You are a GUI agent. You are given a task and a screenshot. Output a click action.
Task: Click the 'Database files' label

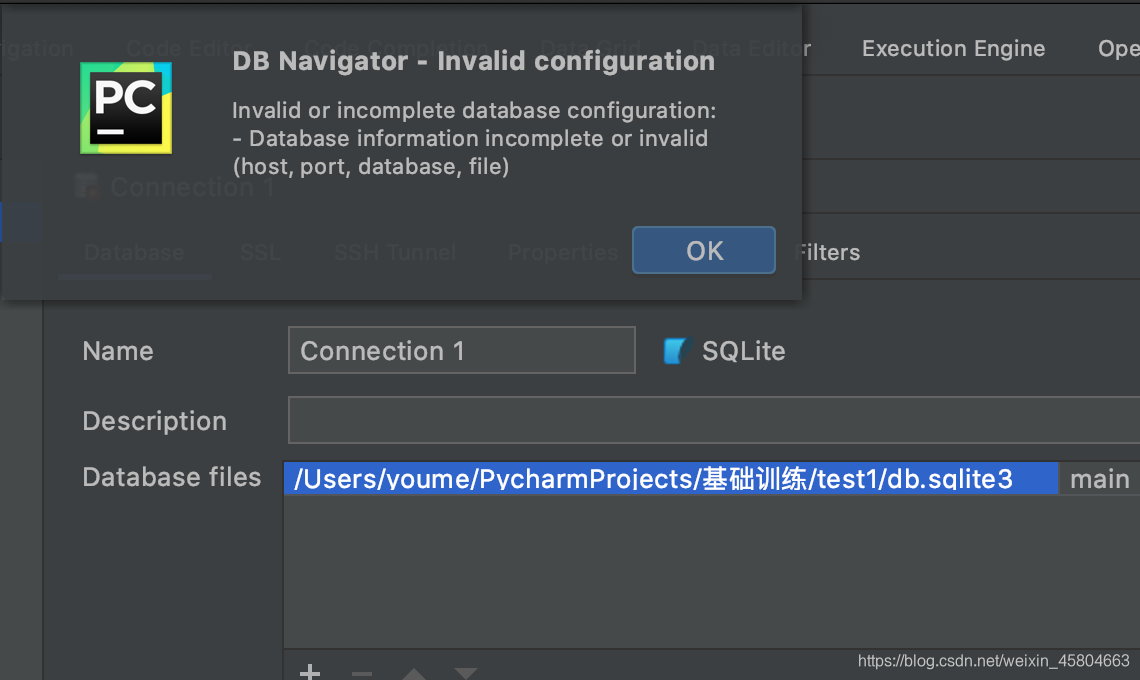[172, 477]
